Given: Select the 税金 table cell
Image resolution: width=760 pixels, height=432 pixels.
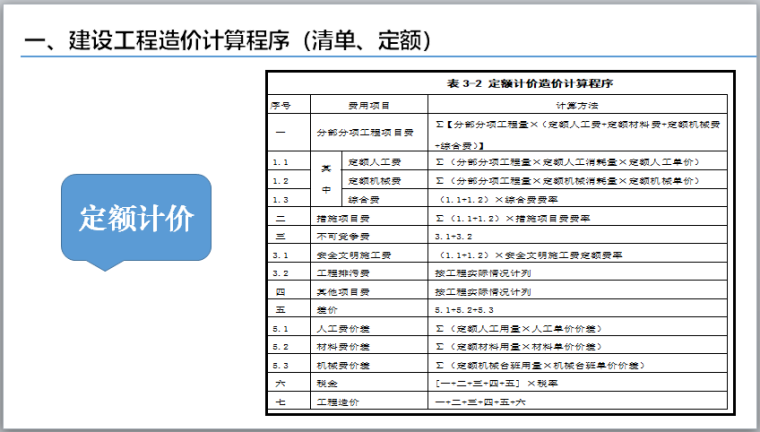Looking at the screenshot, I should click(369, 384).
